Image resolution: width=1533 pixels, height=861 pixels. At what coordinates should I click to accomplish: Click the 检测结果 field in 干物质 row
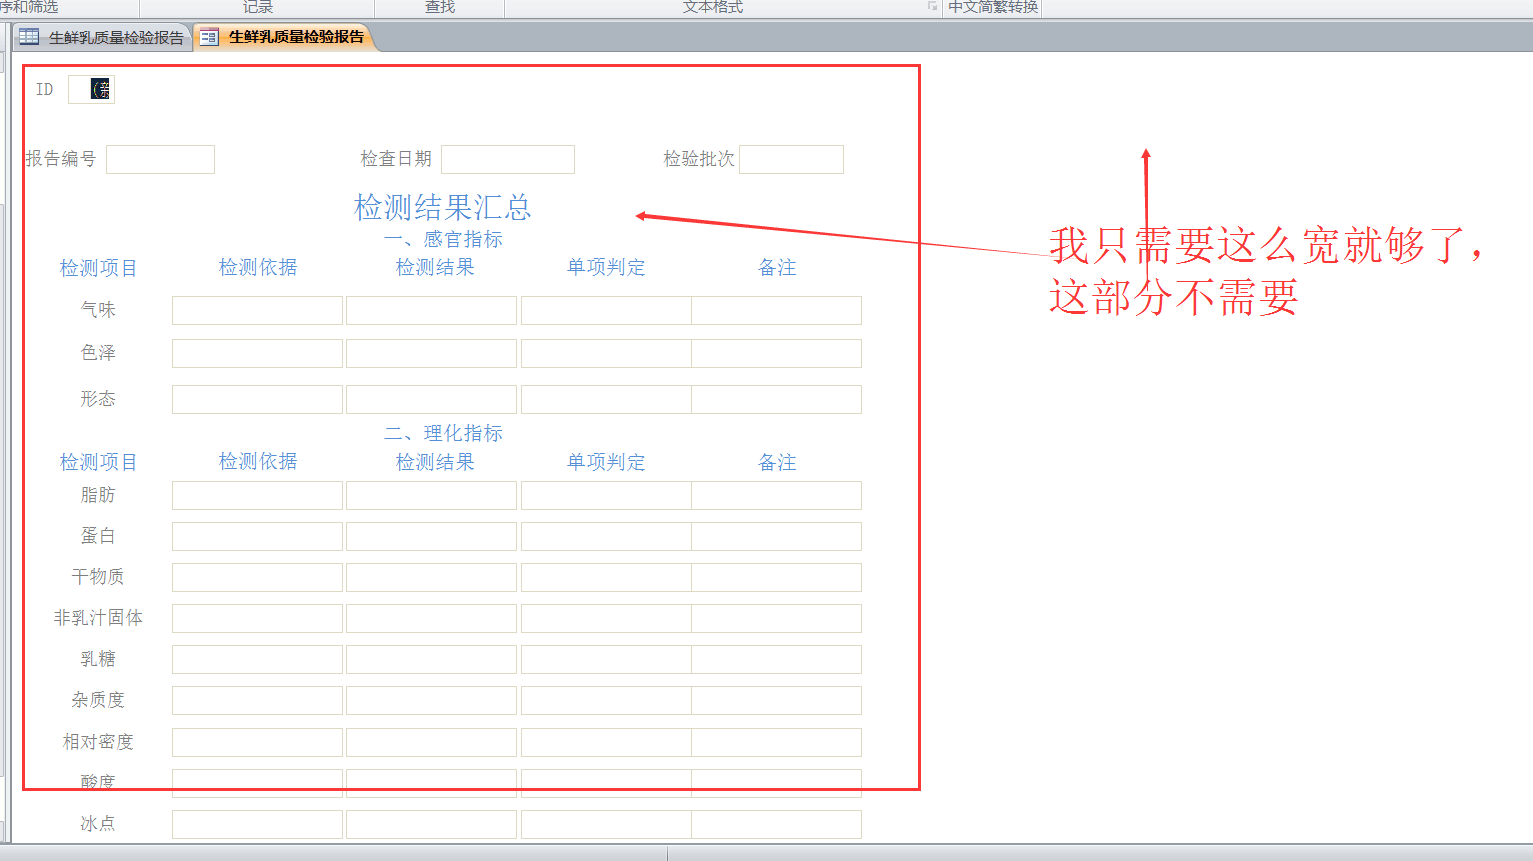tap(431, 577)
